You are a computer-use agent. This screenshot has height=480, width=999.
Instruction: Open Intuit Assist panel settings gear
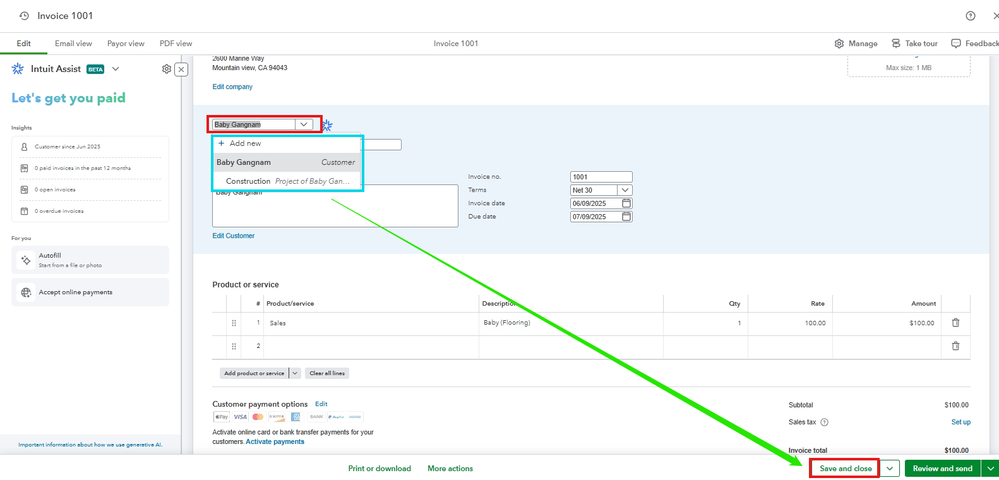(x=166, y=69)
